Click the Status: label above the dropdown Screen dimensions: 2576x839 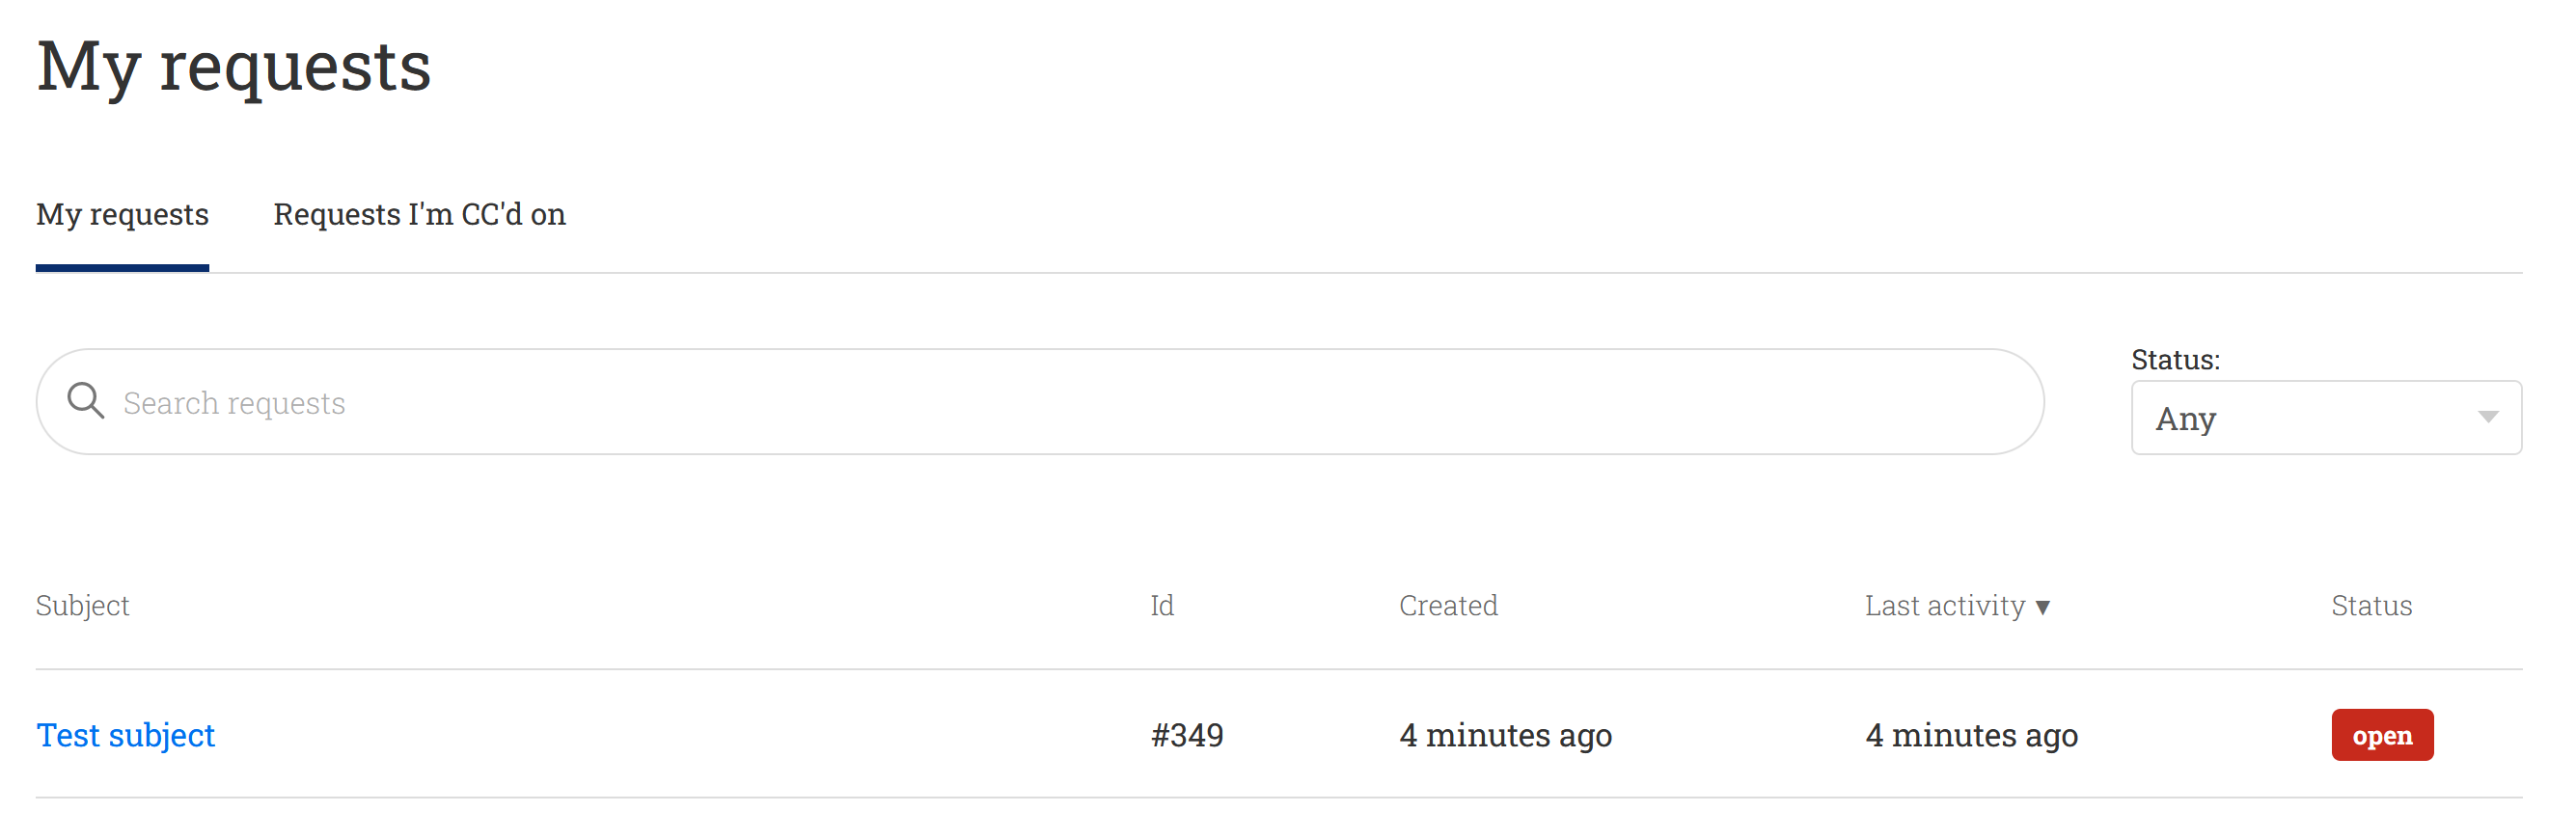2175,359
